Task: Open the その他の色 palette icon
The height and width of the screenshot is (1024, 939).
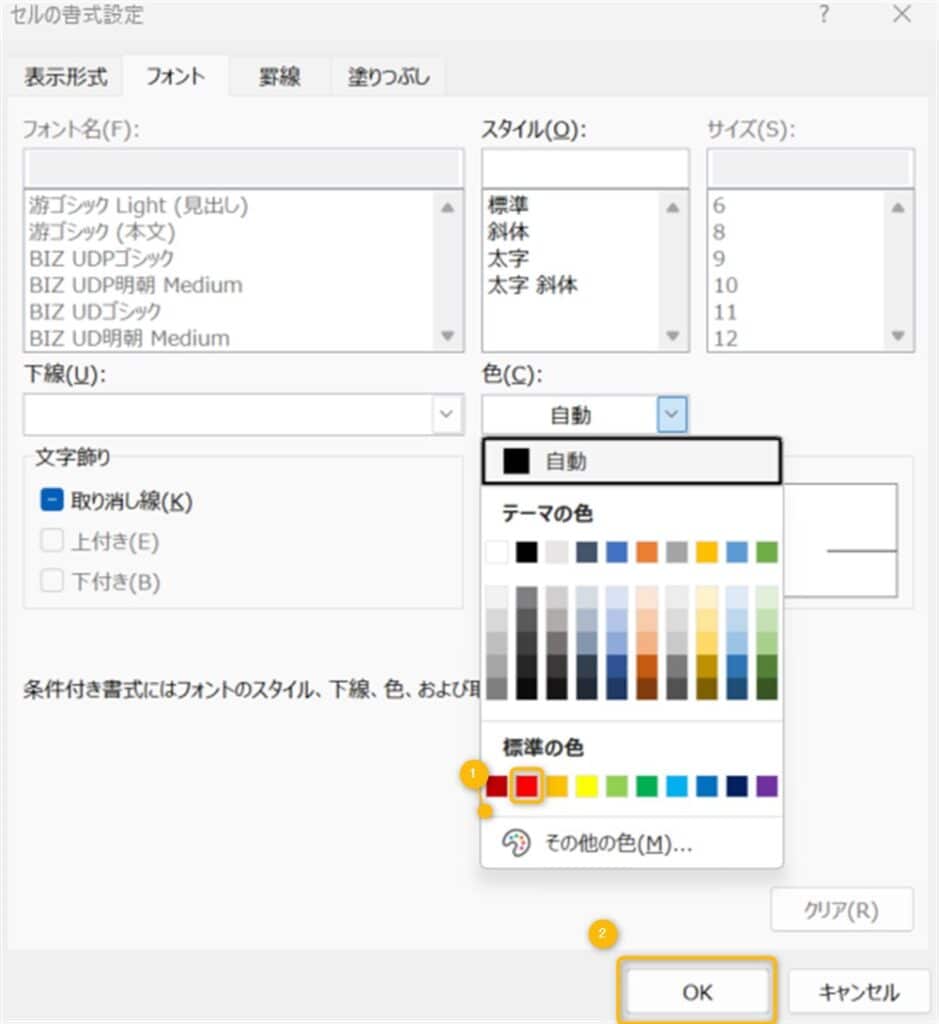Action: coord(515,842)
